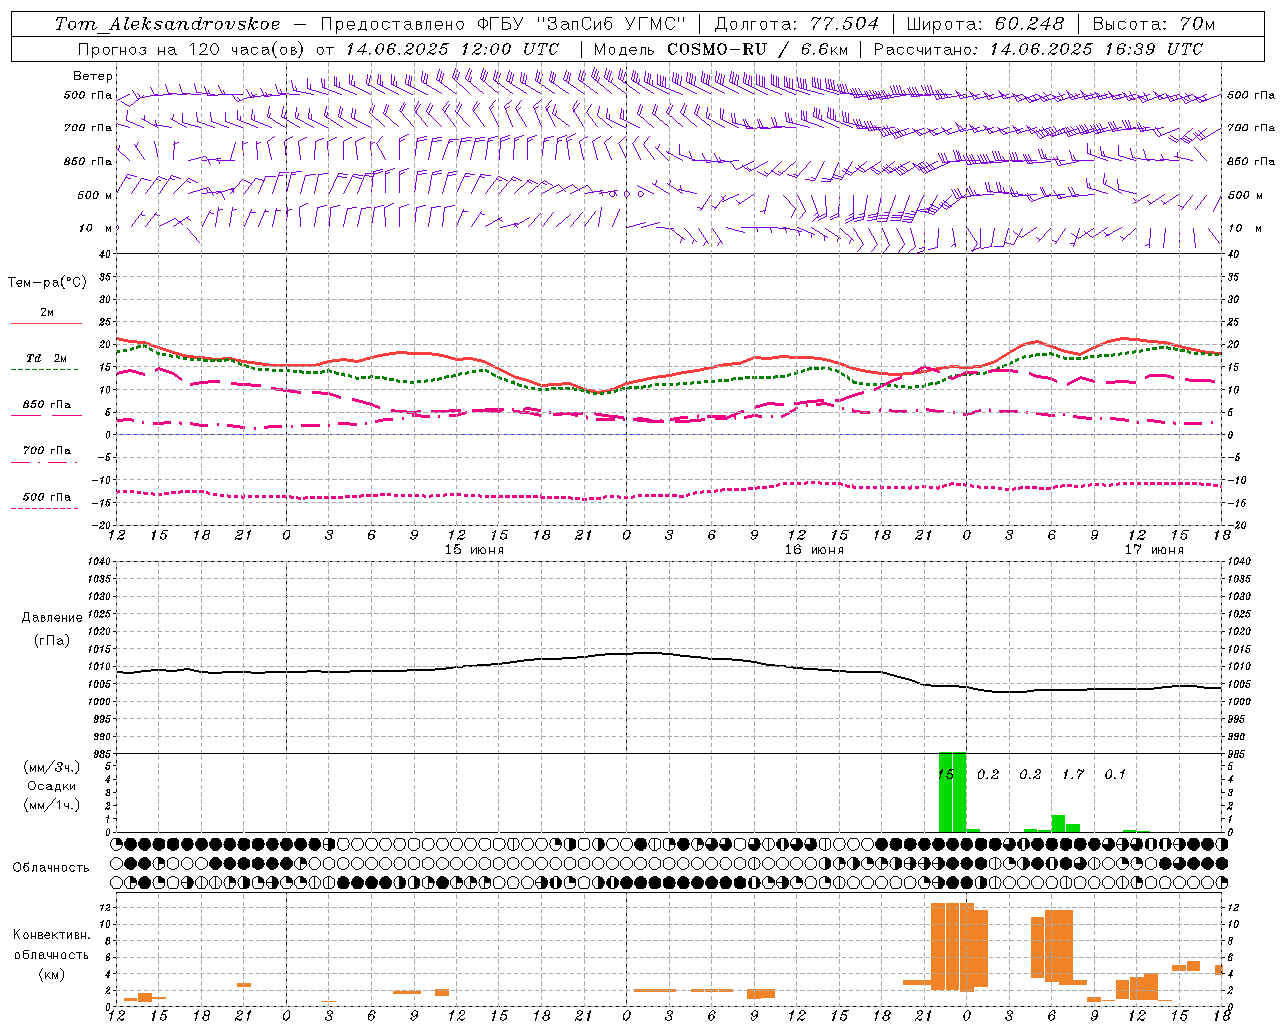
Task: Click the Конвективн. облачность label
Action: (51, 945)
